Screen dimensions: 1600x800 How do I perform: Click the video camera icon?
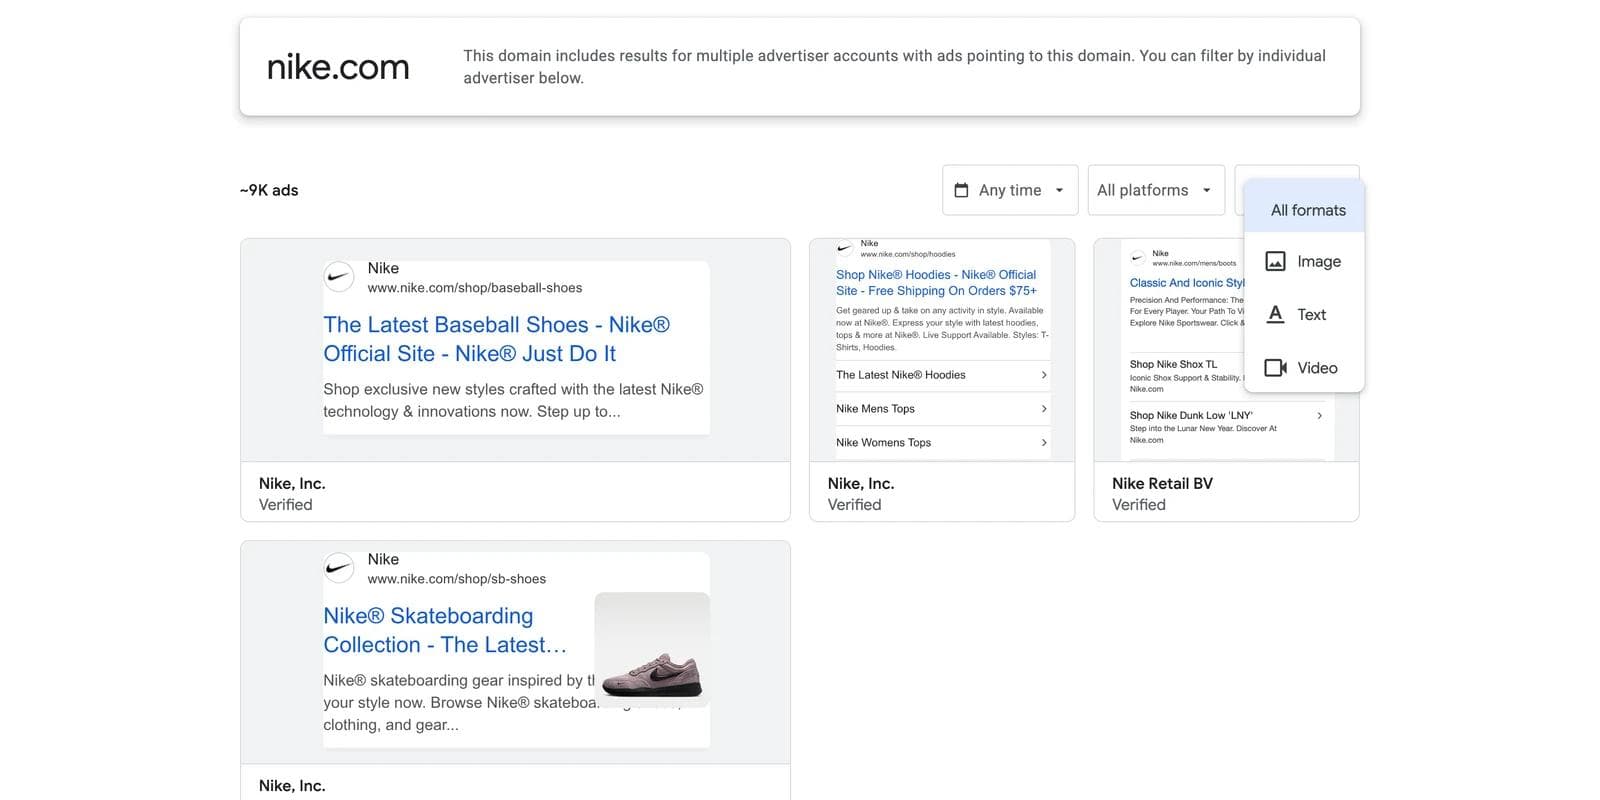(x=1276, y=368)
